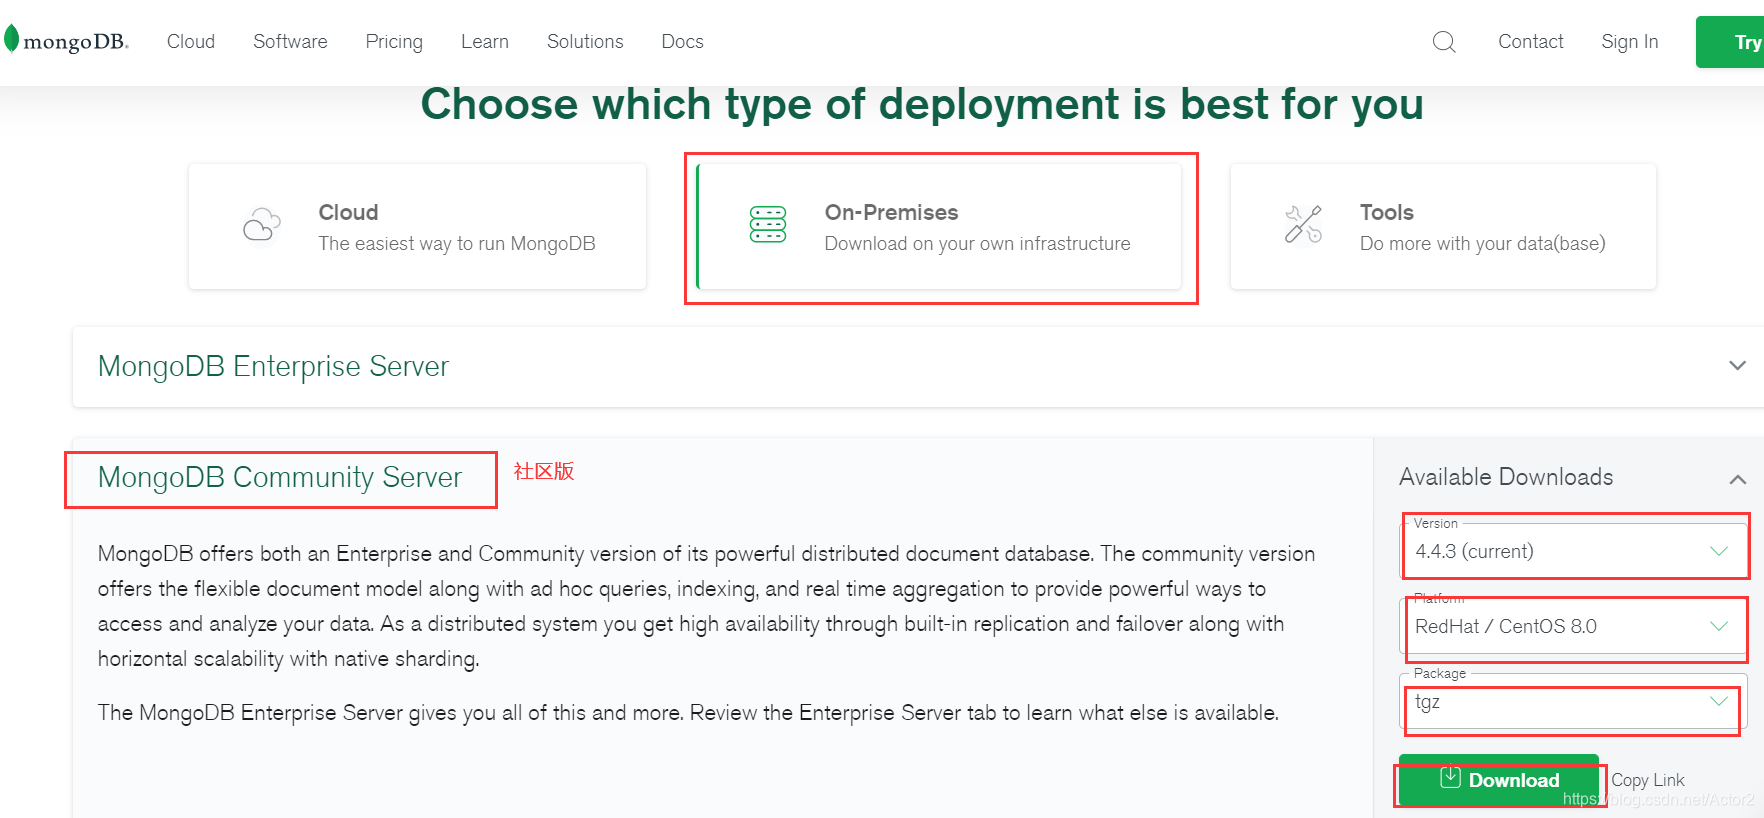Open the Package dropdown showing tgz
Viewport: 1764px width, 818px height.
pos(1574,701)
